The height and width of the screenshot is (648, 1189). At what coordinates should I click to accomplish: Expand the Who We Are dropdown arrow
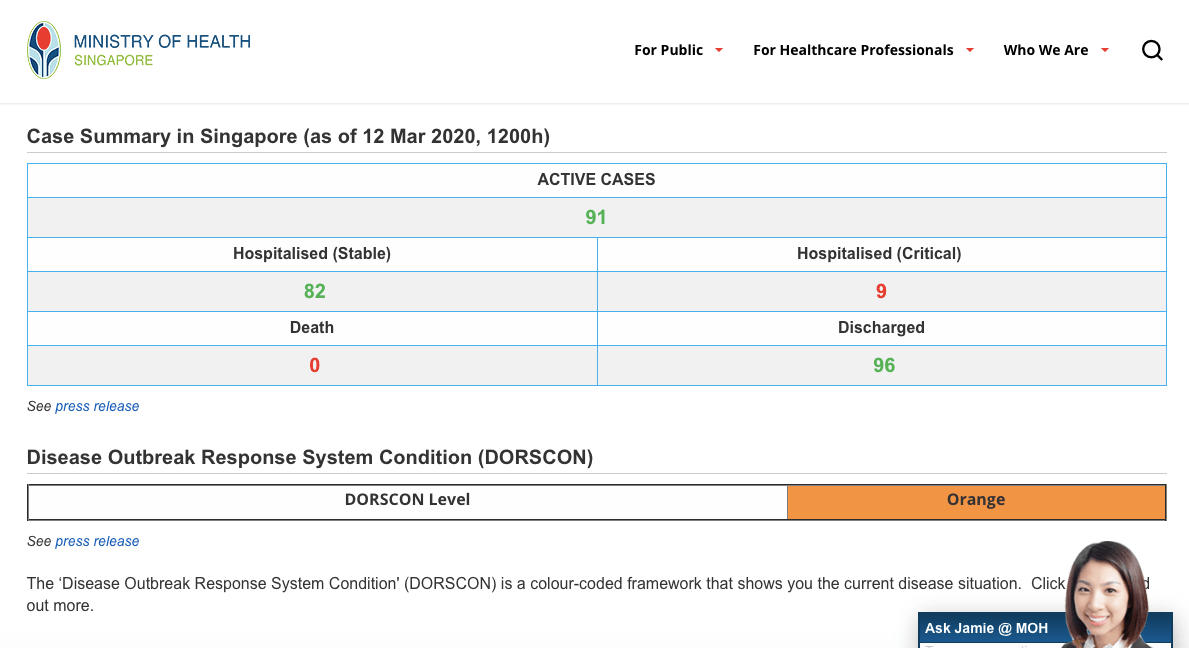point(1105,50)
